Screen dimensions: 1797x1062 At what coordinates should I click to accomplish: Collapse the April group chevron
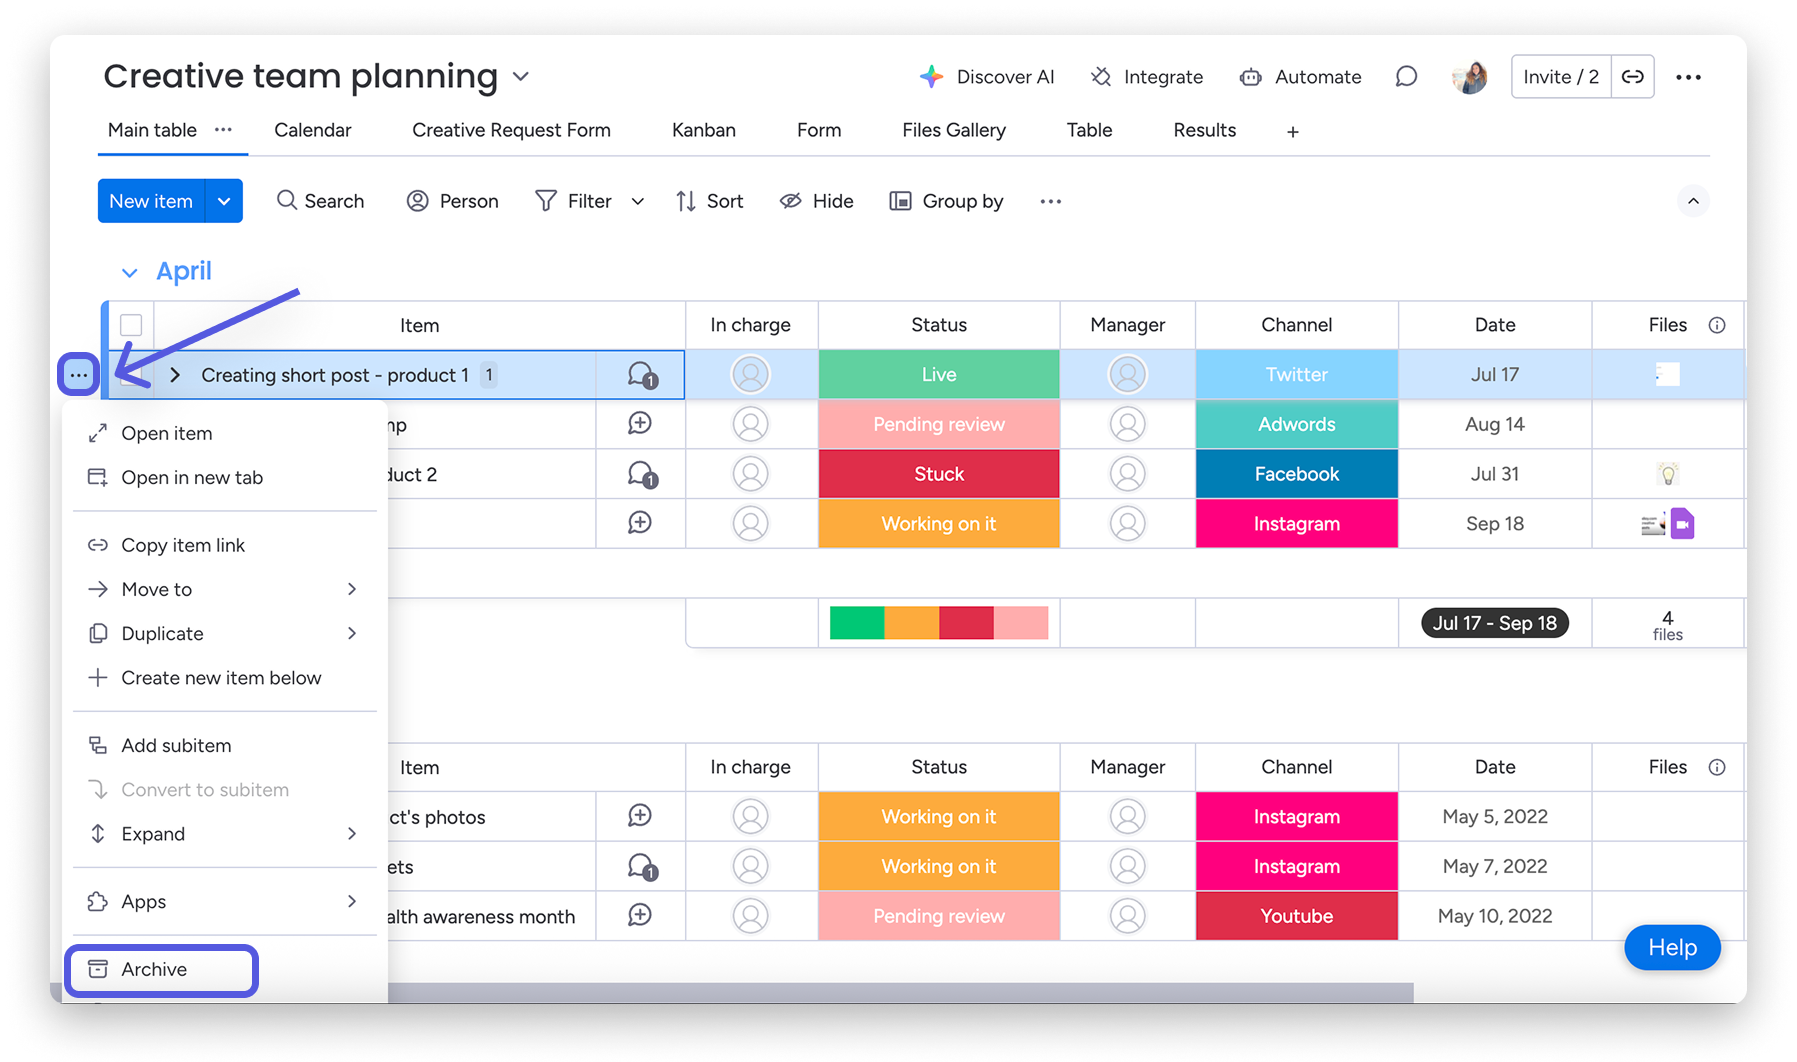pyautogui.click(x=129, y=272)
